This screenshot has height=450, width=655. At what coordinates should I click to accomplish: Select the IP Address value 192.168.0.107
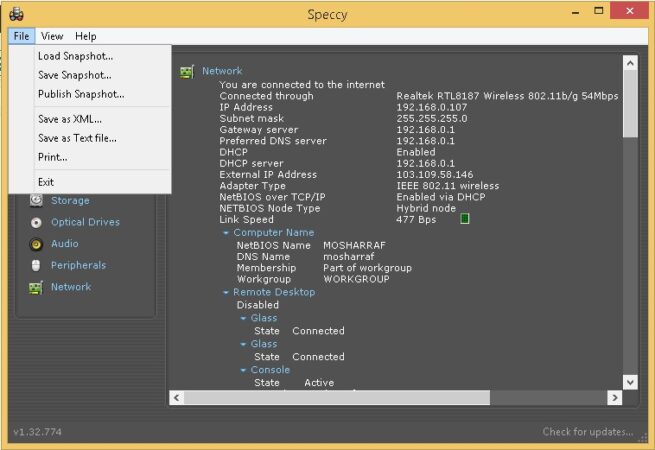(x=432, y=107)
